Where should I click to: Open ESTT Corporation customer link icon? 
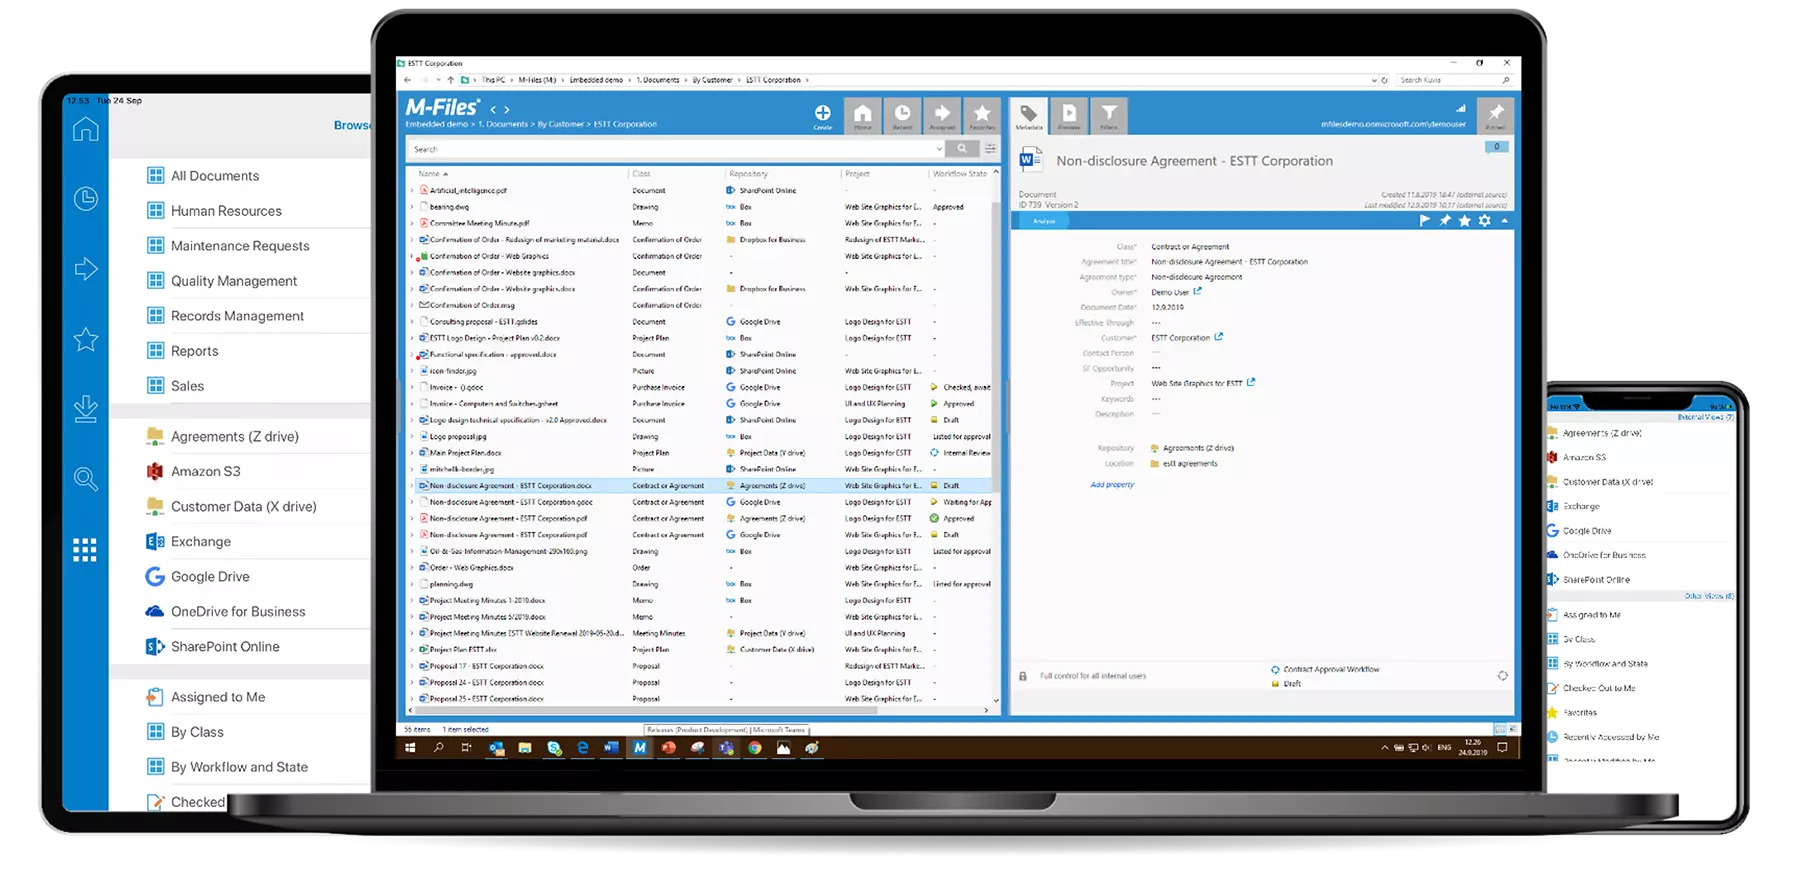[1219, 337]
